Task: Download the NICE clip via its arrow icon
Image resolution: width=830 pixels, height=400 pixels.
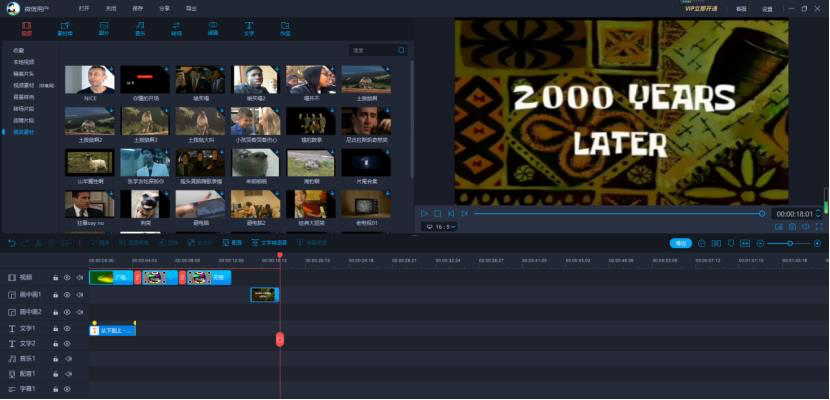Action: click(111, 69)
